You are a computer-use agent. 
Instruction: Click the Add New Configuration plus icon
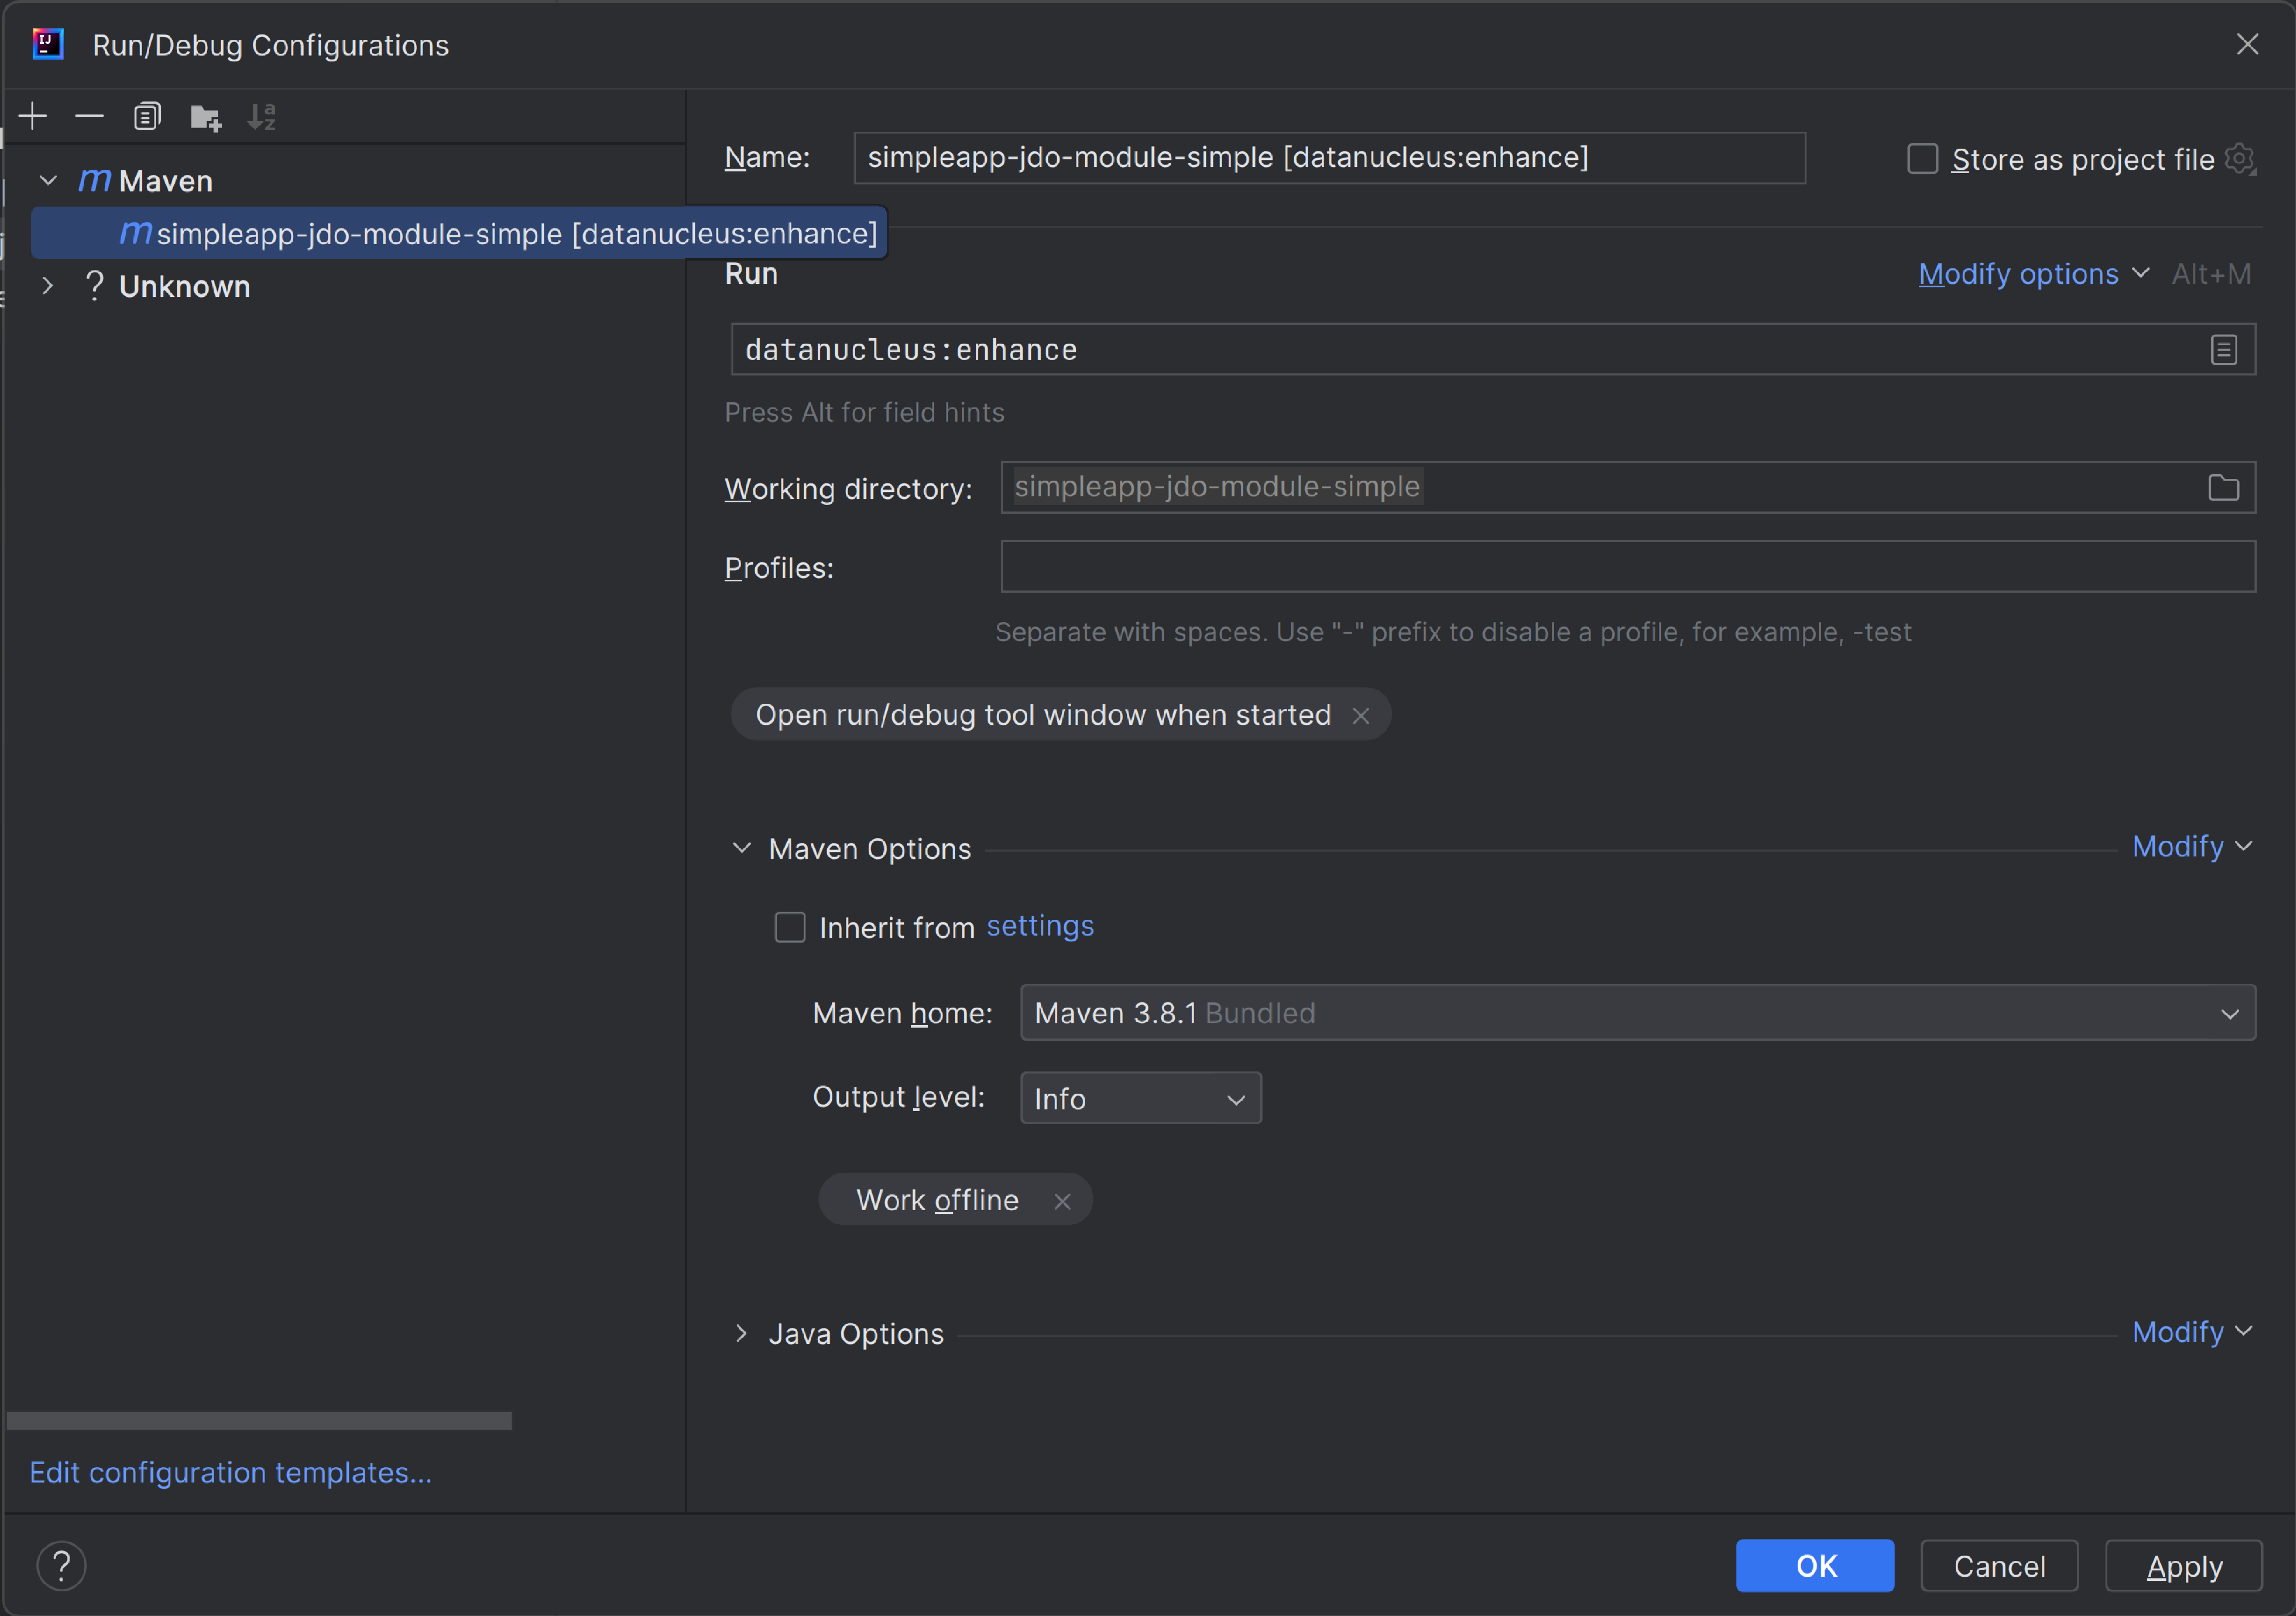coord(33,117)
